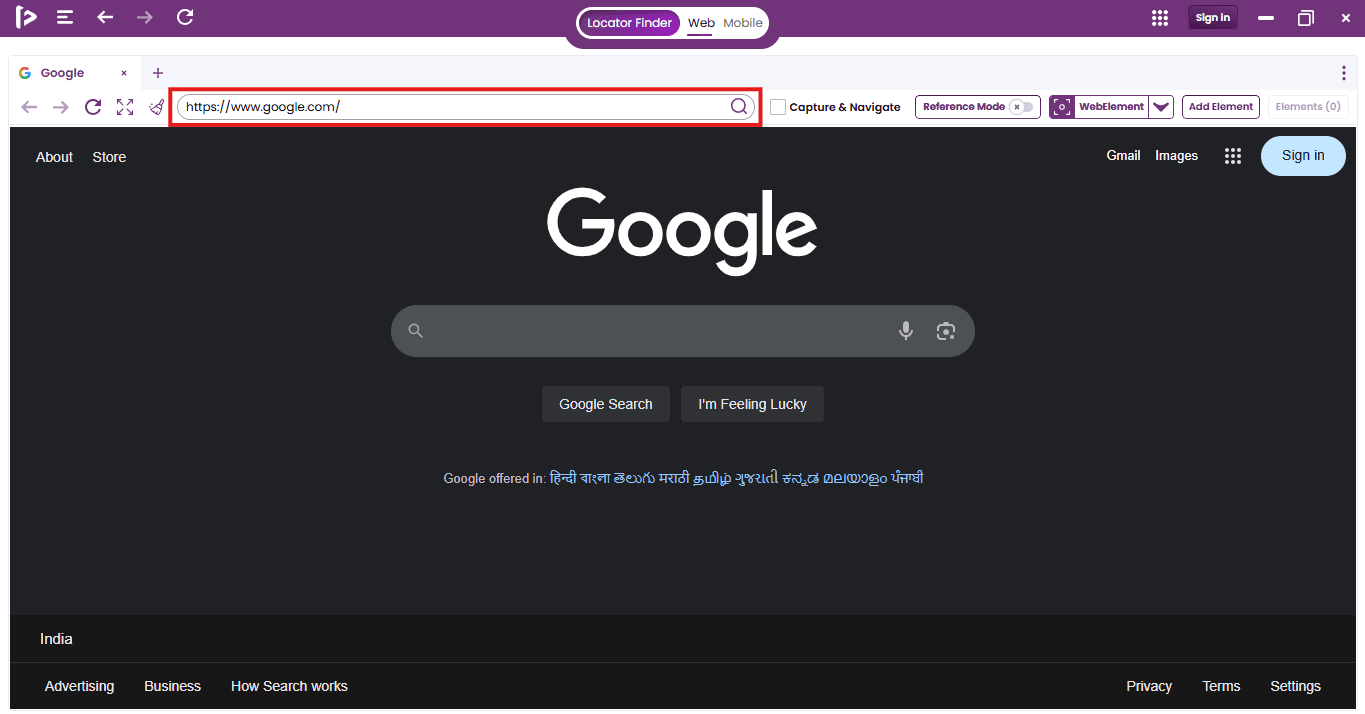Open the Gmail link
The image size is (1365, 714).
click(1123, 155)
